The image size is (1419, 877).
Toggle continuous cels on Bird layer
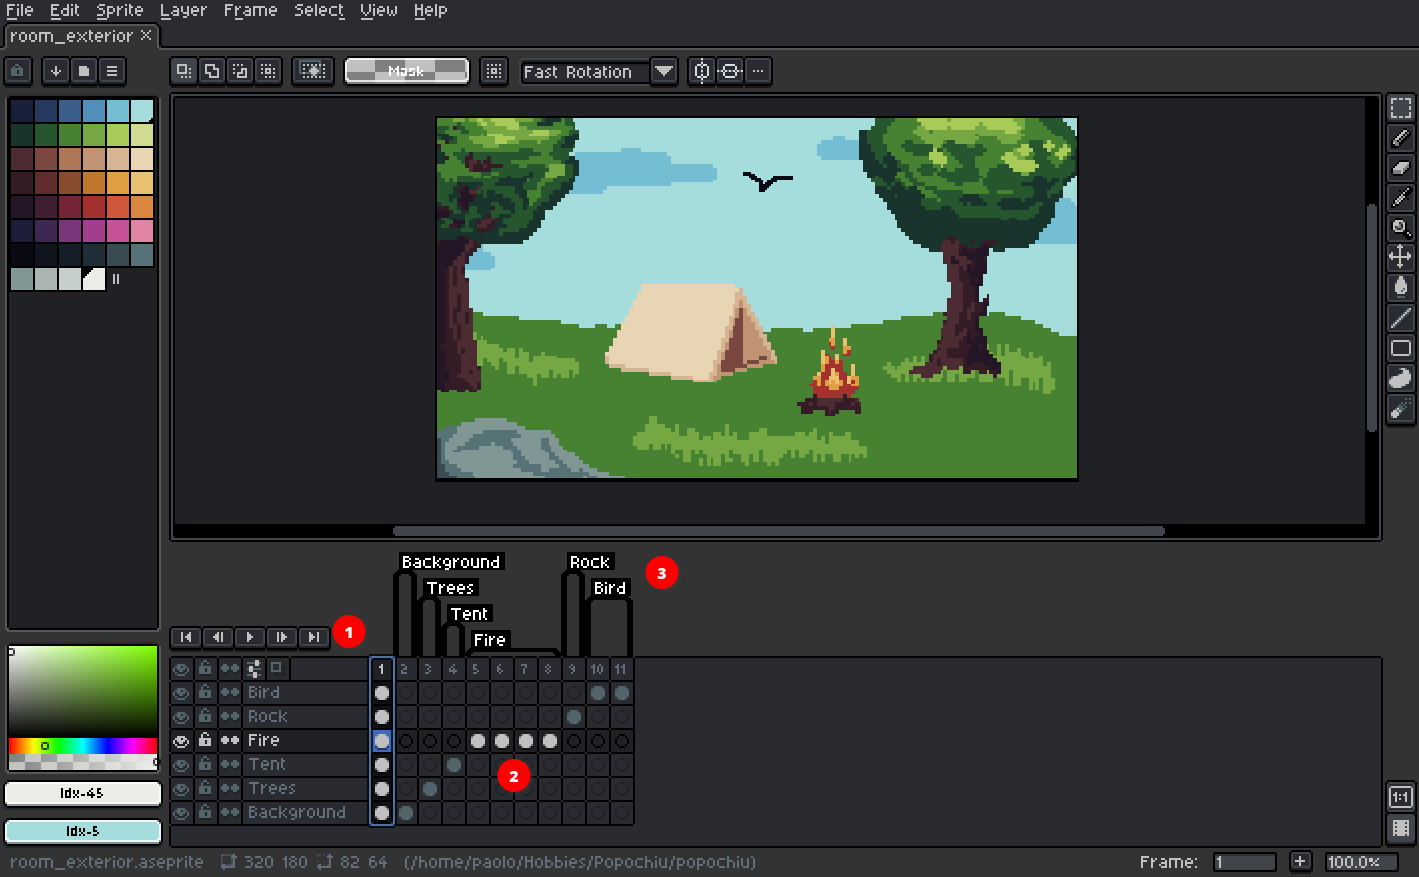tap(230, 692)
